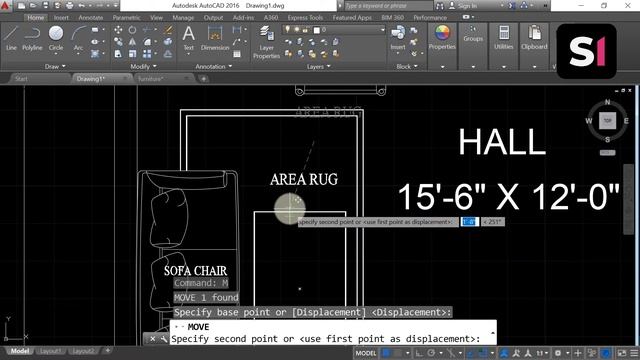Screen dimensions: 640x360
Task: Click TOP face of the ViewCube
Action: point(607,120)
